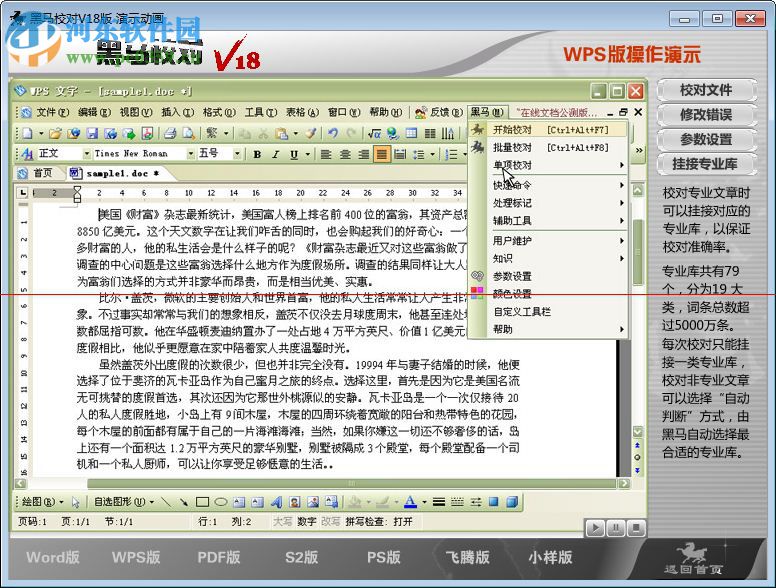Save the document with the floppy icon
776x588 pixels.
coord(92,133)
